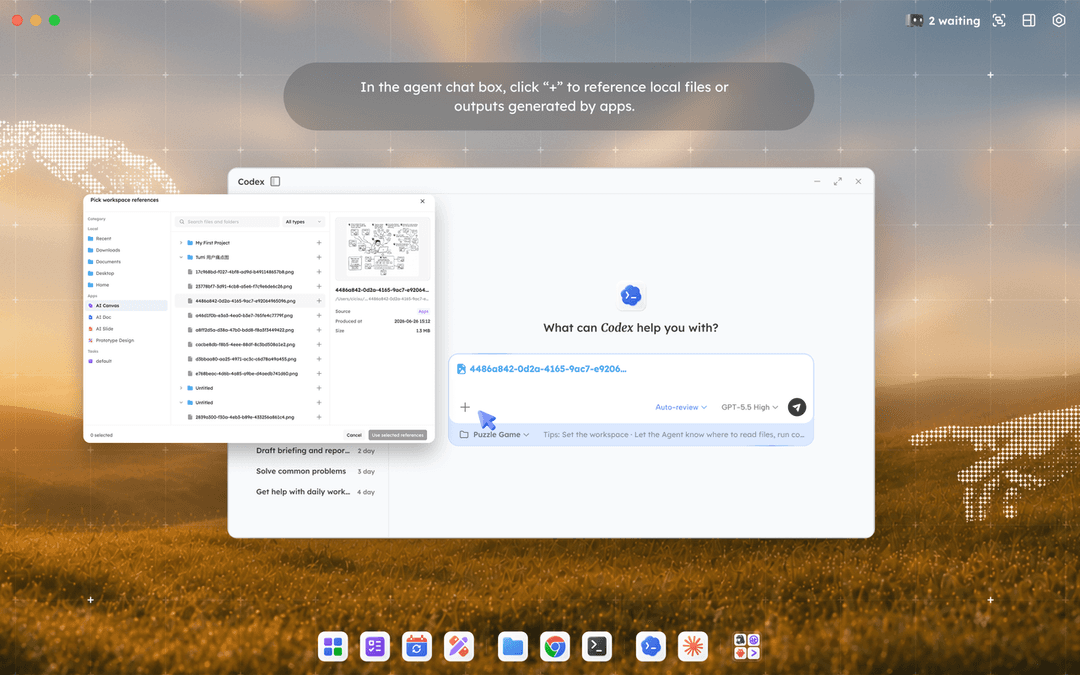Collapse the expanded Untitled folder chevron
The image size is (1080, 675).
(x=181, y=402)
